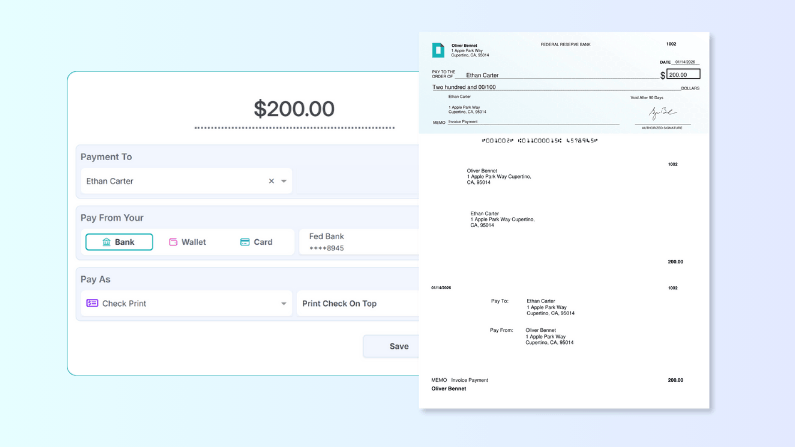Select the Wallet payment option
Screen dimensions: 795x447
click(x=187, y=242)
